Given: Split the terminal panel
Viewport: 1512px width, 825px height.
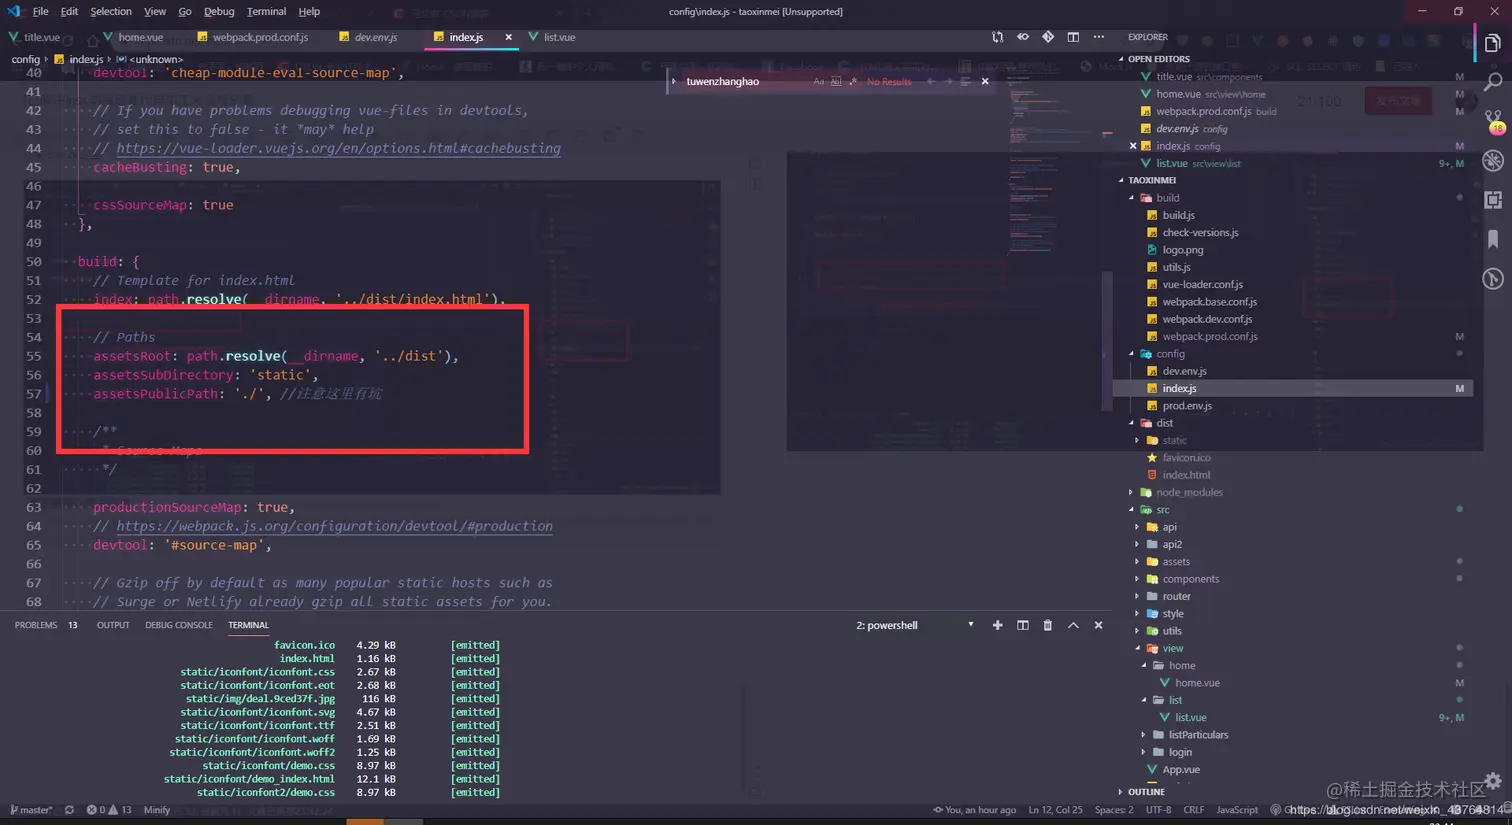Looking at the screenshot, I should click(1023, 625).
